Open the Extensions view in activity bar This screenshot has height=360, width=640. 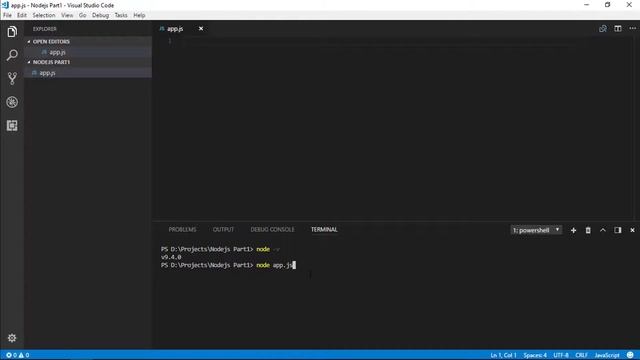[12, 125]
